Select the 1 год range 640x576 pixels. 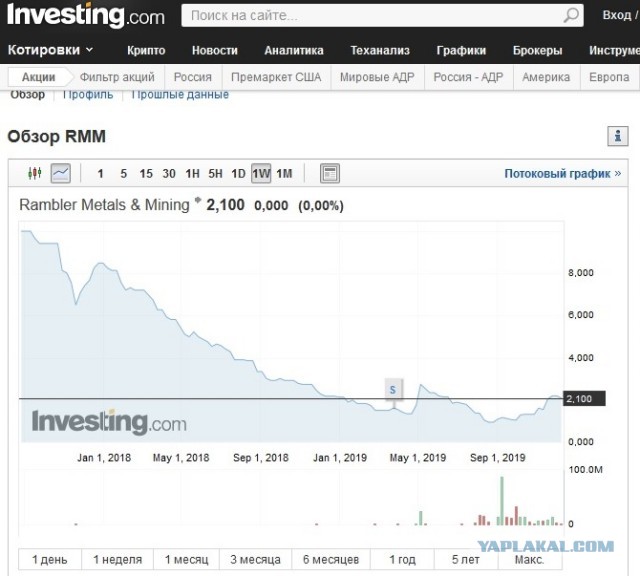click(402, 559)
